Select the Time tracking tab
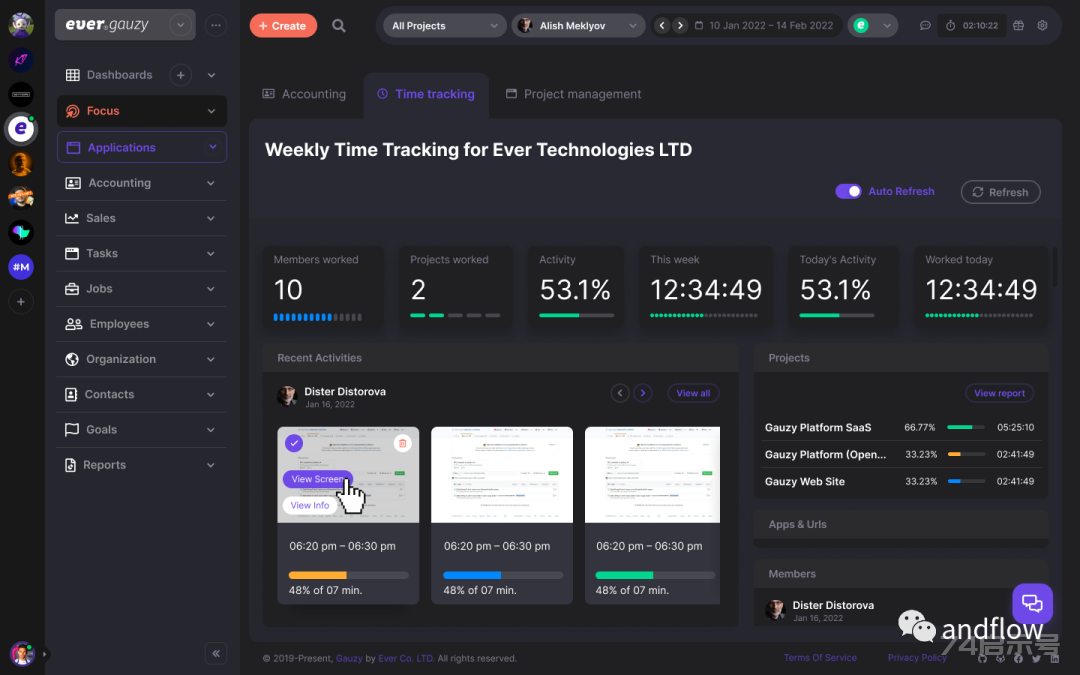 426,94
